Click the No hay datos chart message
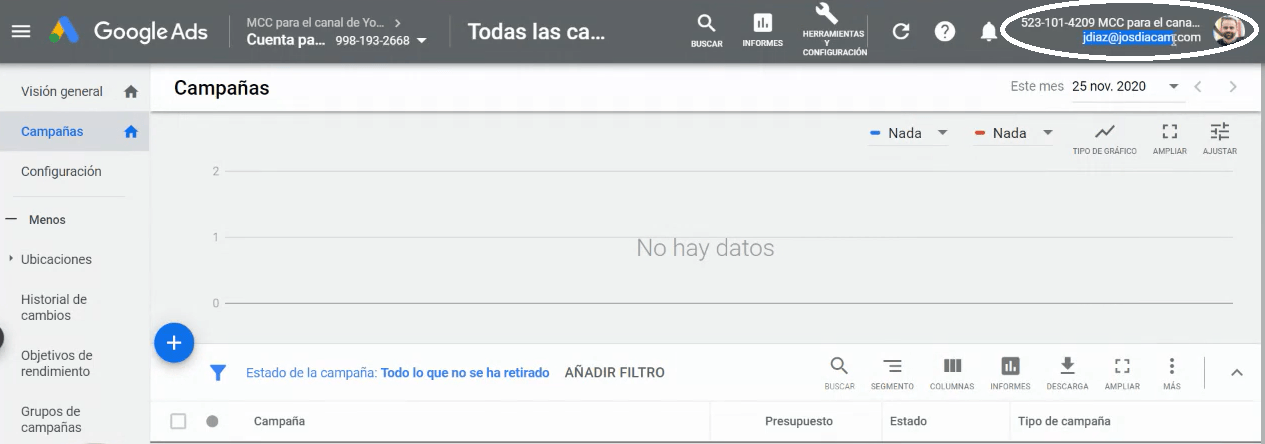Image resolution: width=1265 pixels, height=444 pixels. [x=705, y=247]
